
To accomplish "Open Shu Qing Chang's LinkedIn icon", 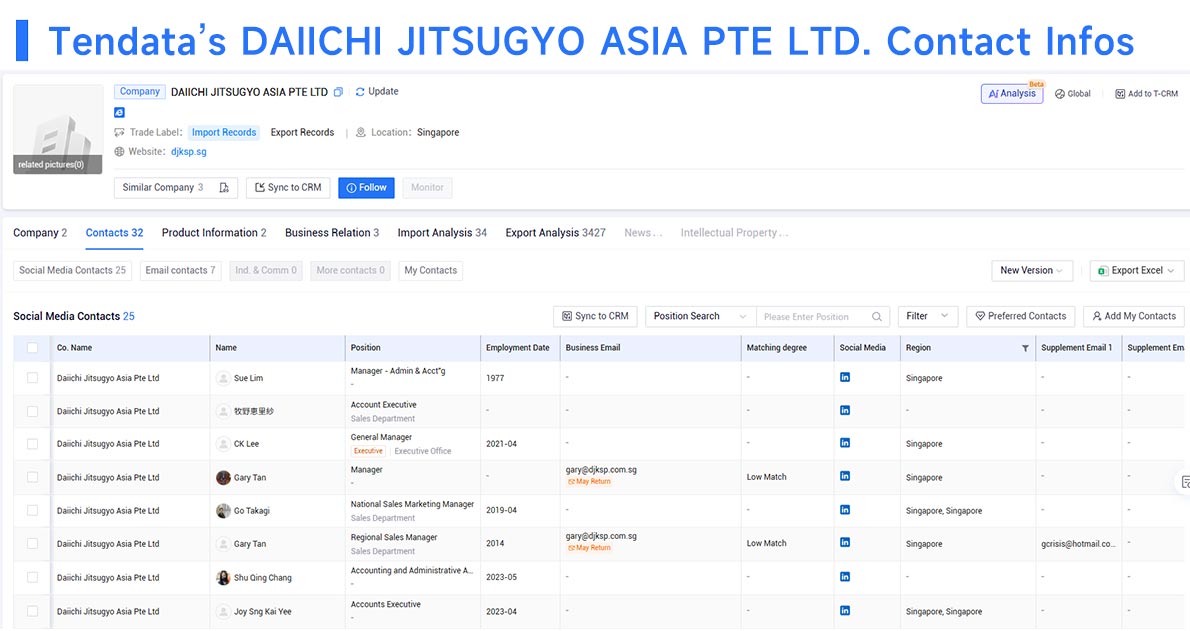I will coord(845,577).
